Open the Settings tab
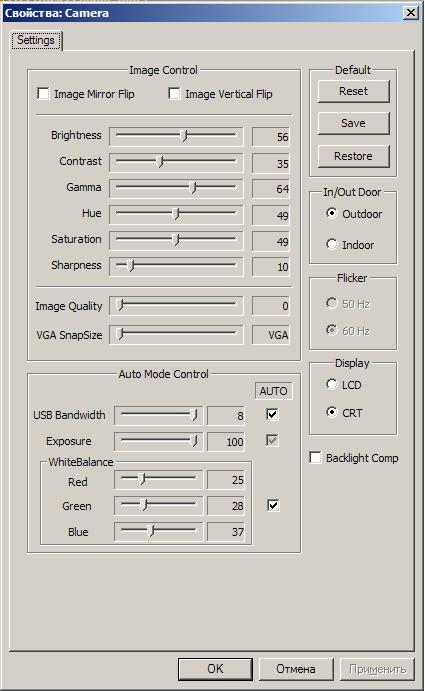Screen dimensions: 425x691 tap(36, 40)
